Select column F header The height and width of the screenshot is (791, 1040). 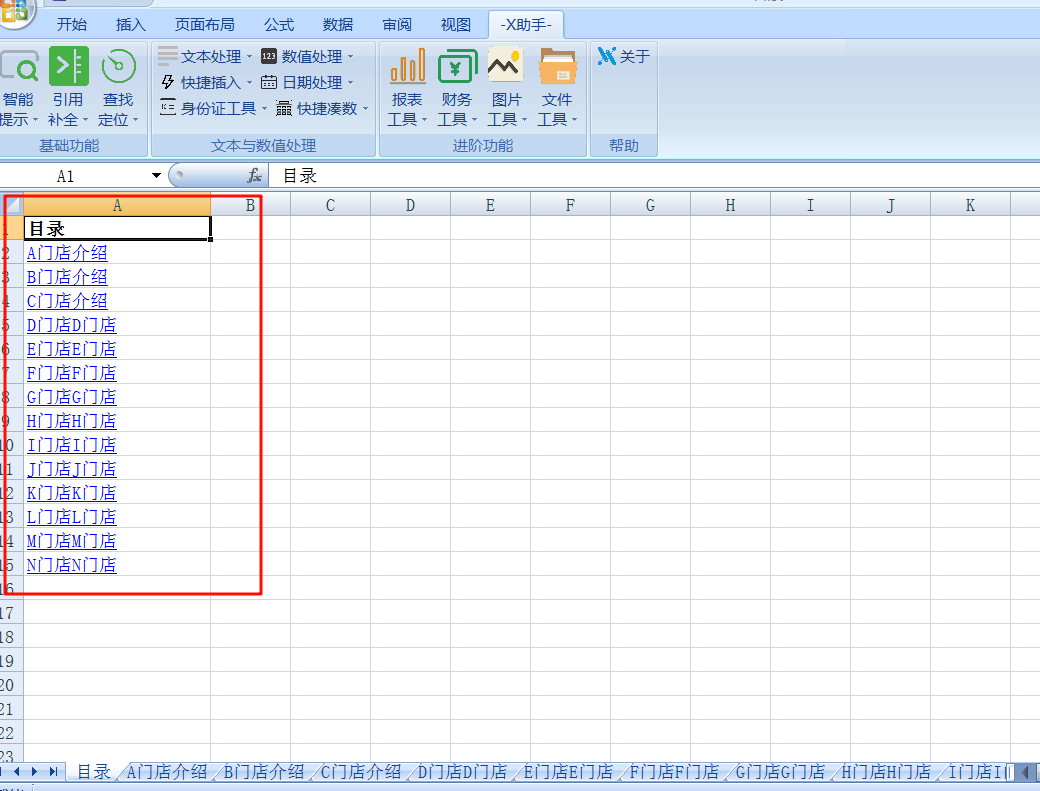click(570, 205)
